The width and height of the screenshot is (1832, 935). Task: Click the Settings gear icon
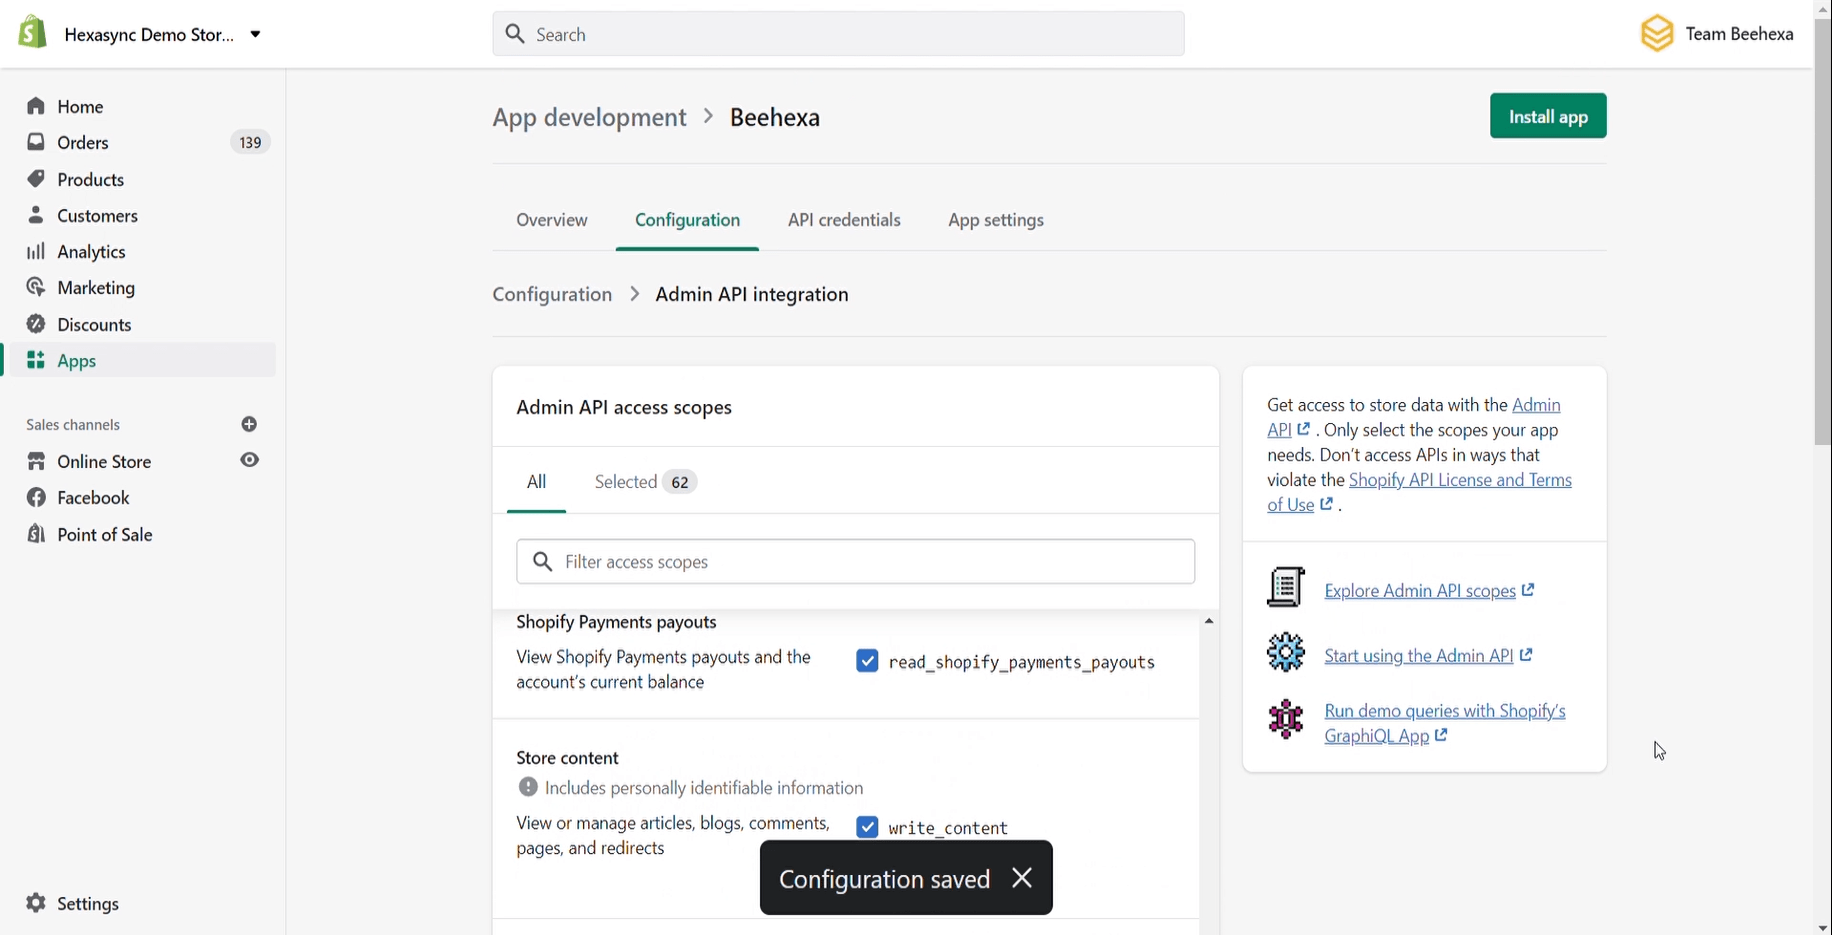click(36, 903)
